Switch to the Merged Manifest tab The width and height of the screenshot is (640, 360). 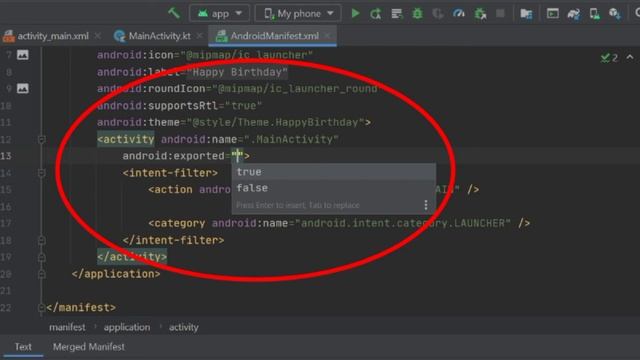(89, 347)
